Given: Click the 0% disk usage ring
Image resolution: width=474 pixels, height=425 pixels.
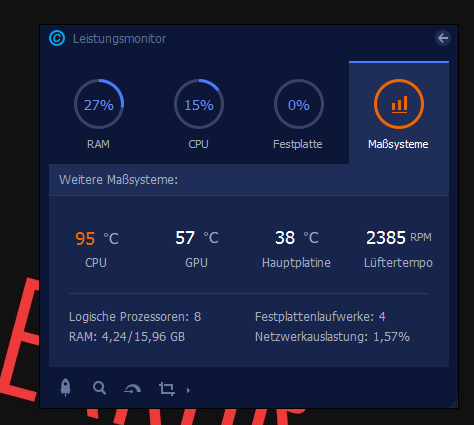Looking at the screenshot, I should point(299,104).
